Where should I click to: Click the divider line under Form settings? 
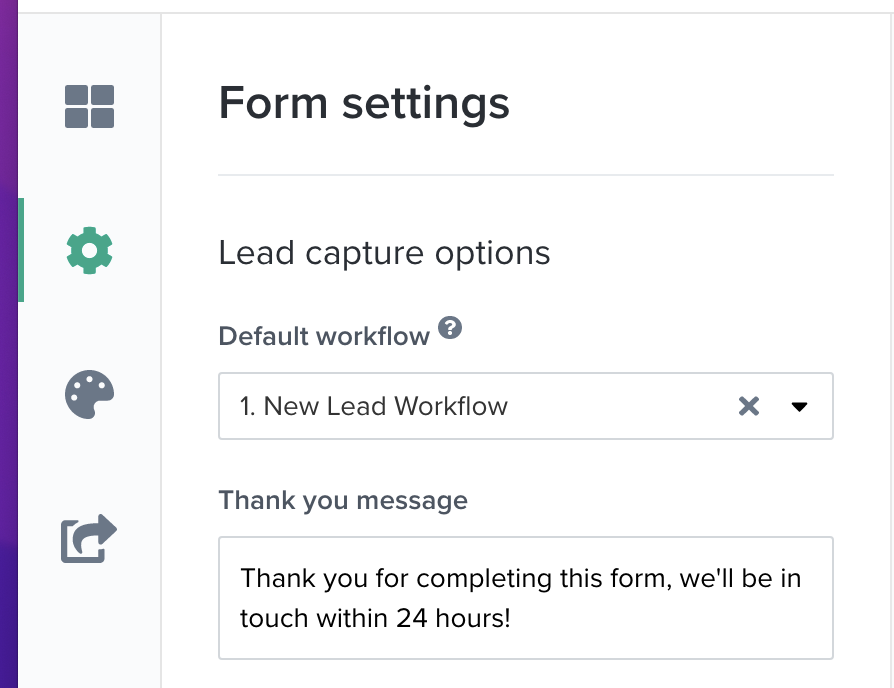pos(525,175)
